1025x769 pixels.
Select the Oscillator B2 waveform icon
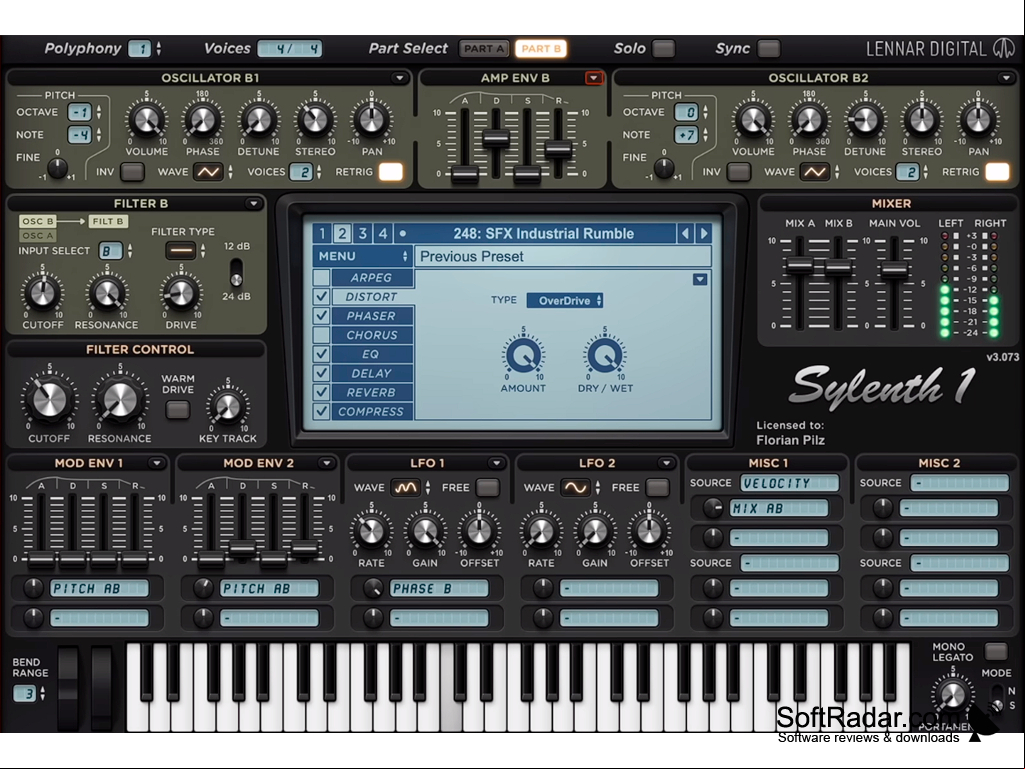[x=815, y=172]
